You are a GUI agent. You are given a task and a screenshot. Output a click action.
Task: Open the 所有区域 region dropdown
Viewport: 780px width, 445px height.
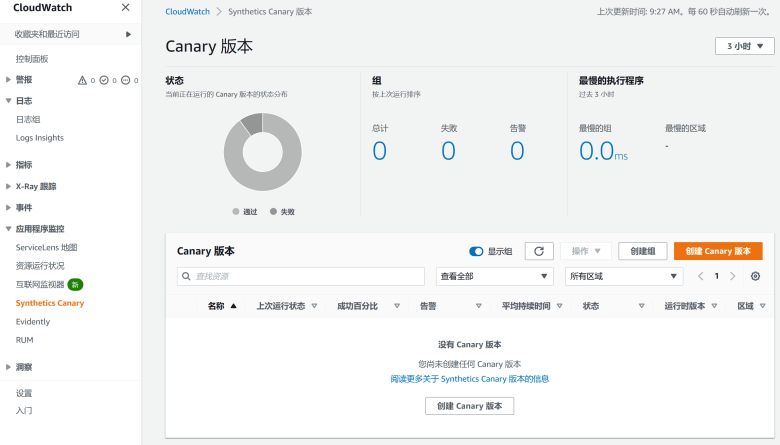point(624,276)
